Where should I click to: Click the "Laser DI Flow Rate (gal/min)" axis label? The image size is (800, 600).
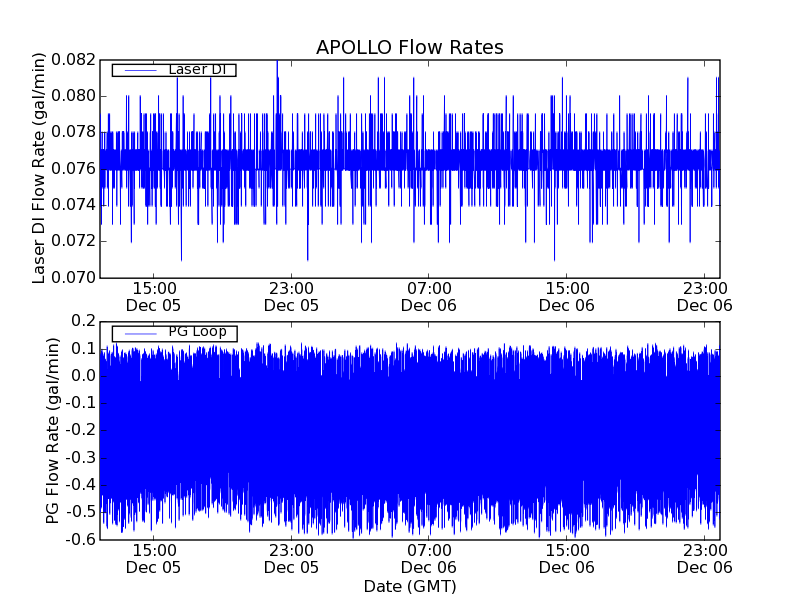coord(39,168)
